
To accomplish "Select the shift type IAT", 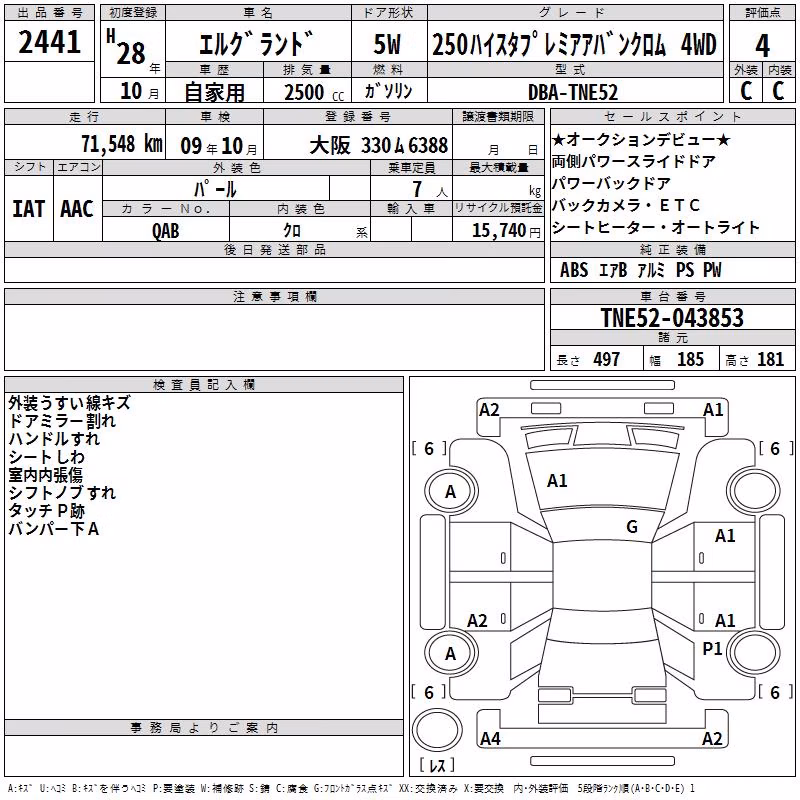I will click(29, 209).
